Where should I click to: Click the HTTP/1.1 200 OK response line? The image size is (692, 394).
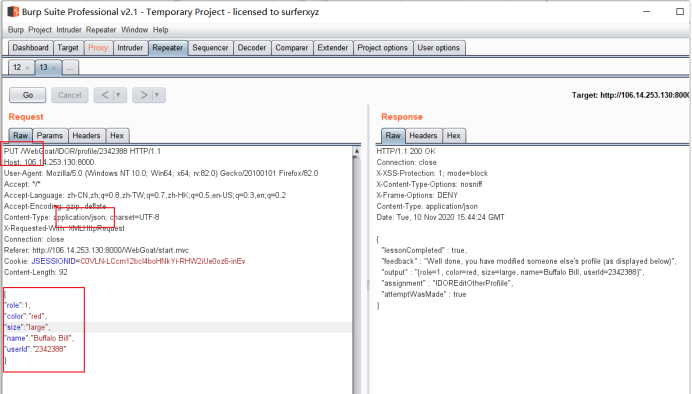[406, 151]
